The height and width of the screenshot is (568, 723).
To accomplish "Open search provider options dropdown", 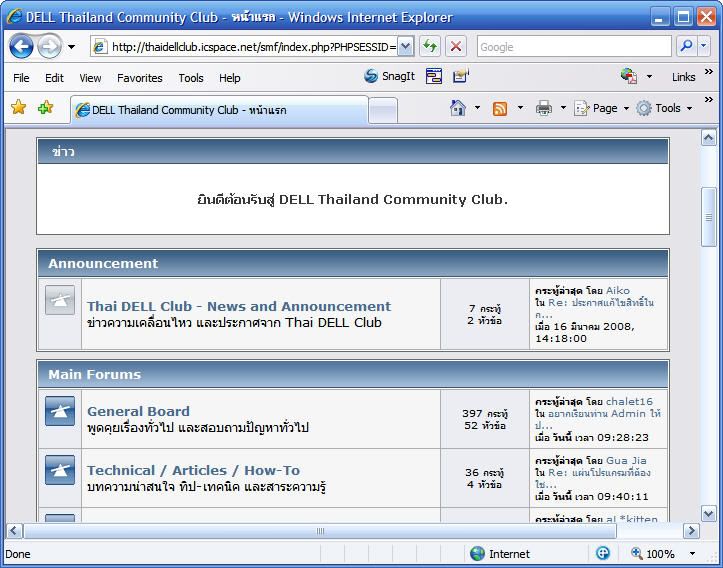I will click(x=704, y=47).
